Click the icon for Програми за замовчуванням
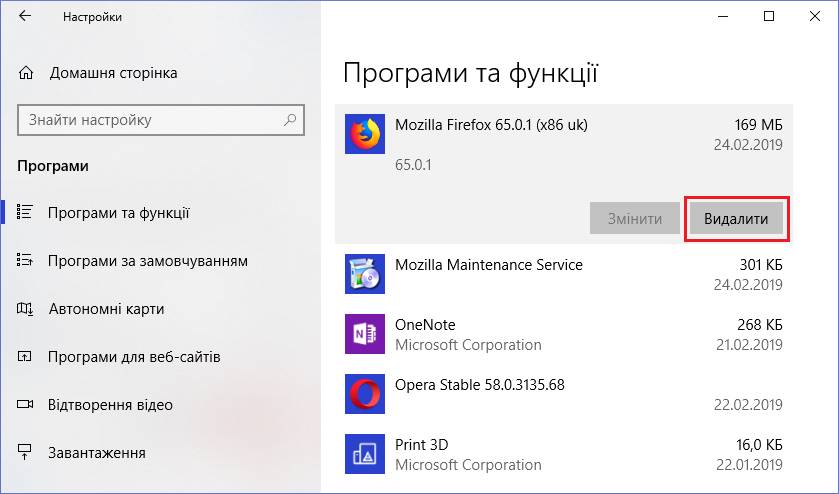 [x=25, y=260]
